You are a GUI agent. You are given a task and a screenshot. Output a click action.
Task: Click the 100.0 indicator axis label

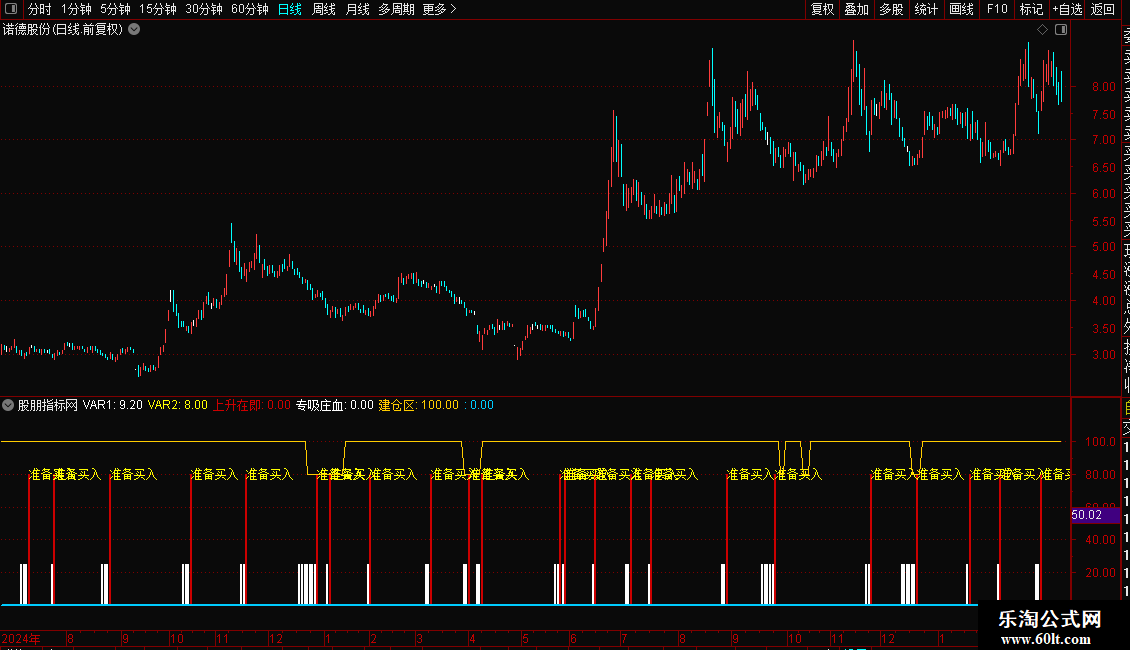[x=1100, y=441]
